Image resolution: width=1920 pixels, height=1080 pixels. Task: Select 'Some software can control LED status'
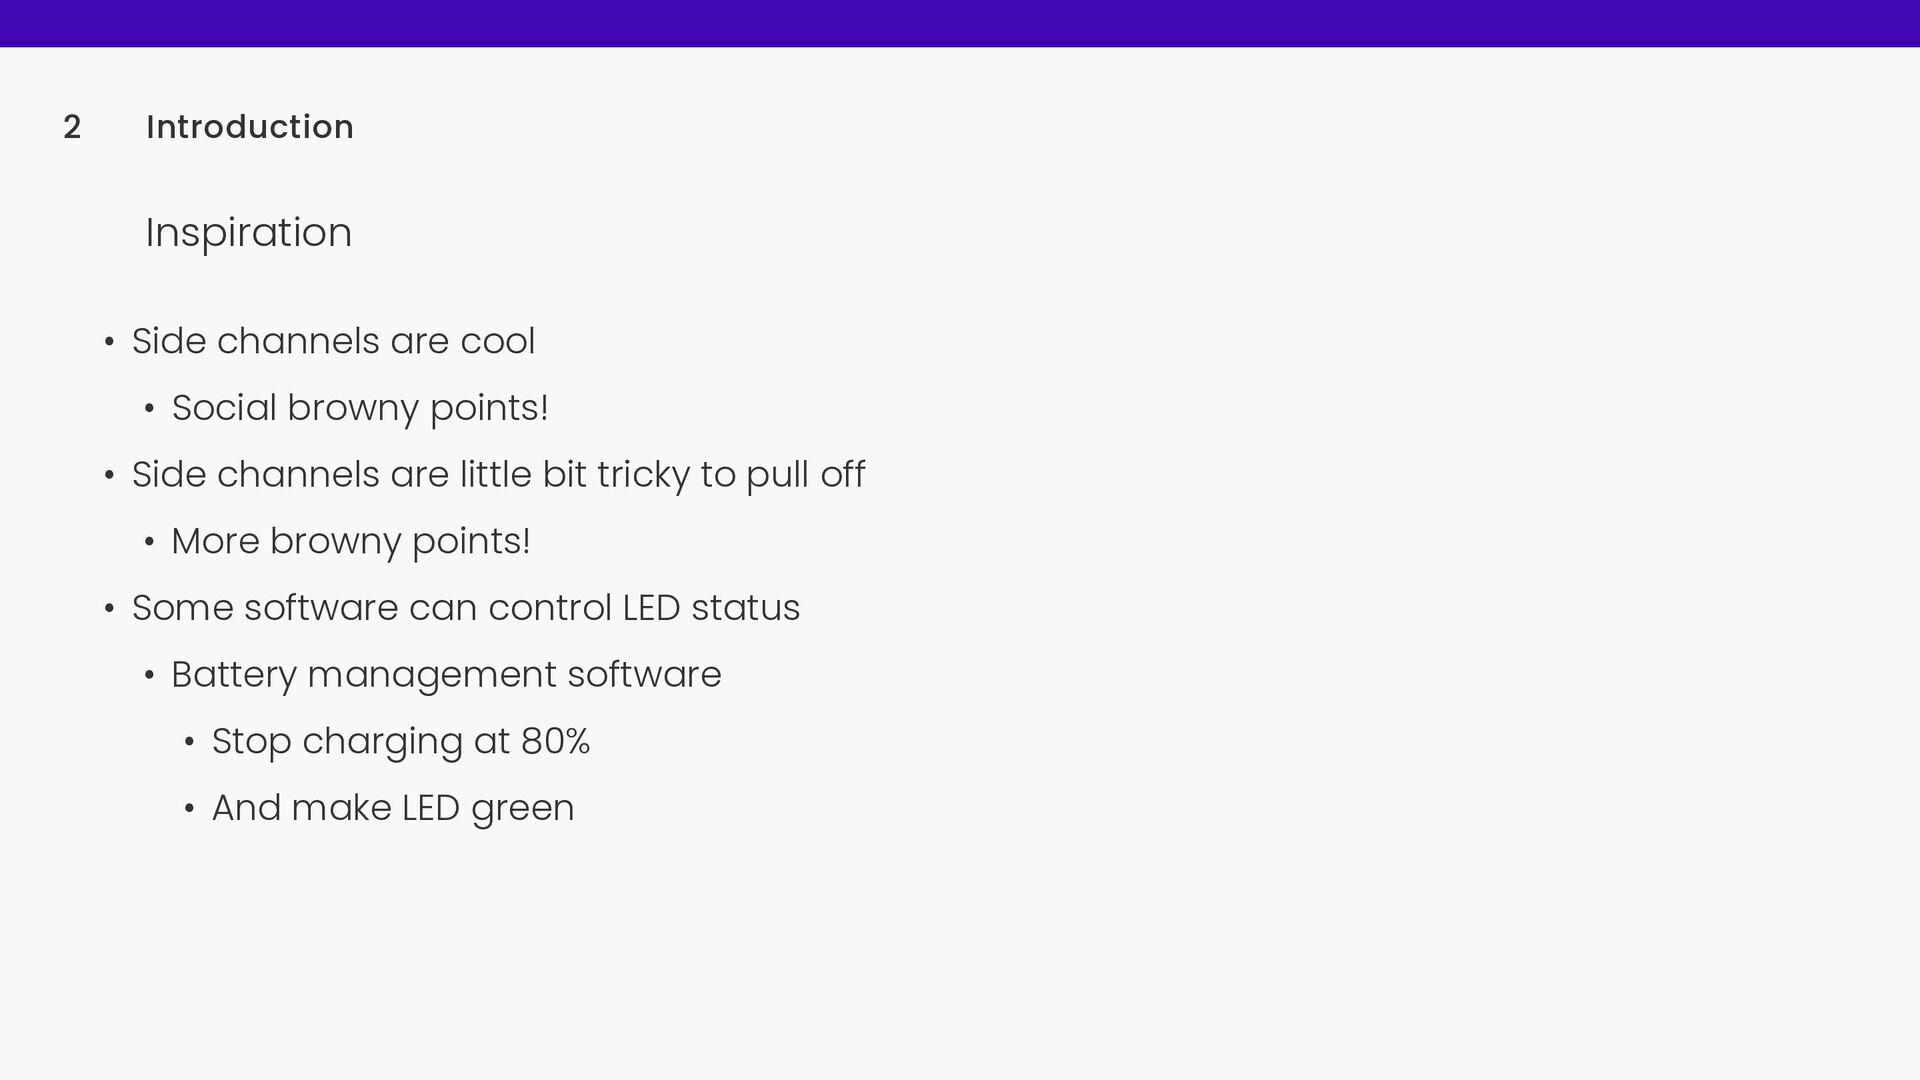click(466, 608)
